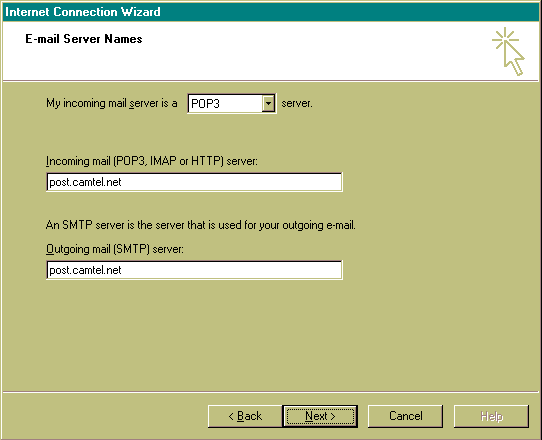
Task: Focus the outgoing mail SMTP server field
Action: click(x=194, y=270)
